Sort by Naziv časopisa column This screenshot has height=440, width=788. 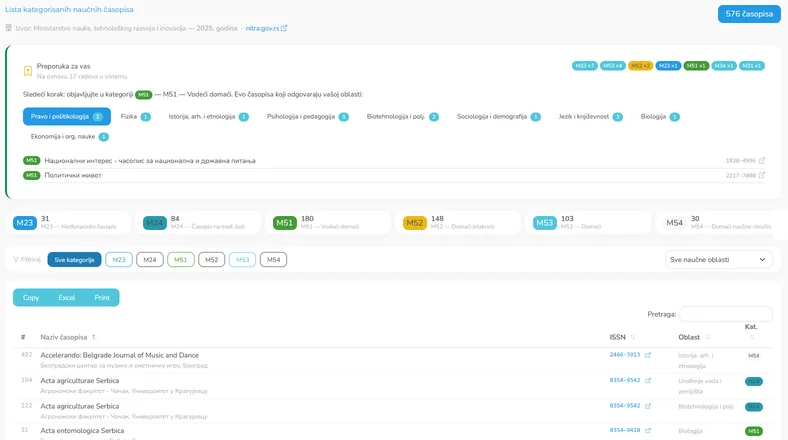coord(68,337)
